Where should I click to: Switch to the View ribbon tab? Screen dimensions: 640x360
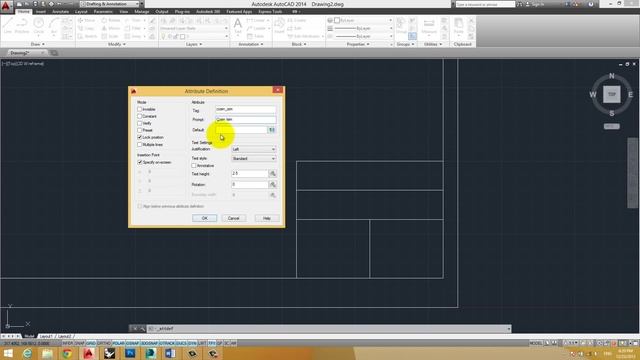(x=124, y=12)
